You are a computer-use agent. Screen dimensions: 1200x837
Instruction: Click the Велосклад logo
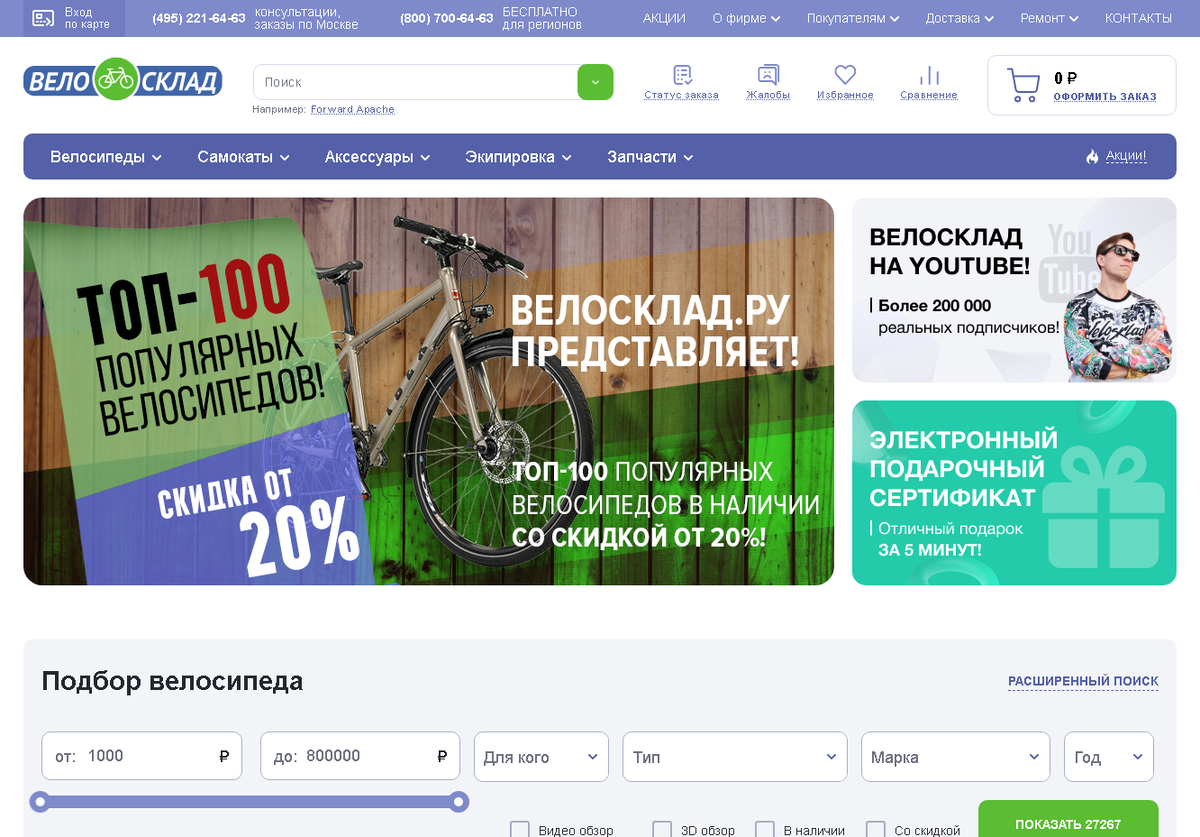122,79
